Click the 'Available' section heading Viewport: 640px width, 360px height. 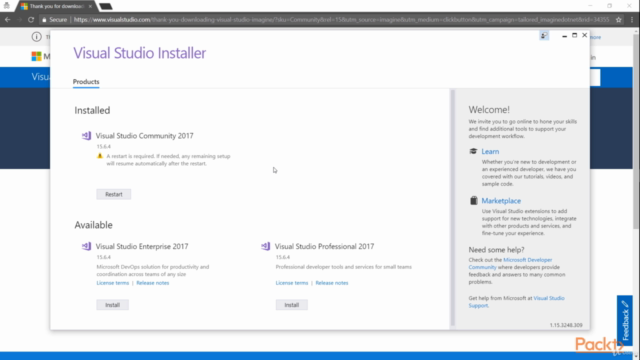pyautogui.click(x=93, y=225)
